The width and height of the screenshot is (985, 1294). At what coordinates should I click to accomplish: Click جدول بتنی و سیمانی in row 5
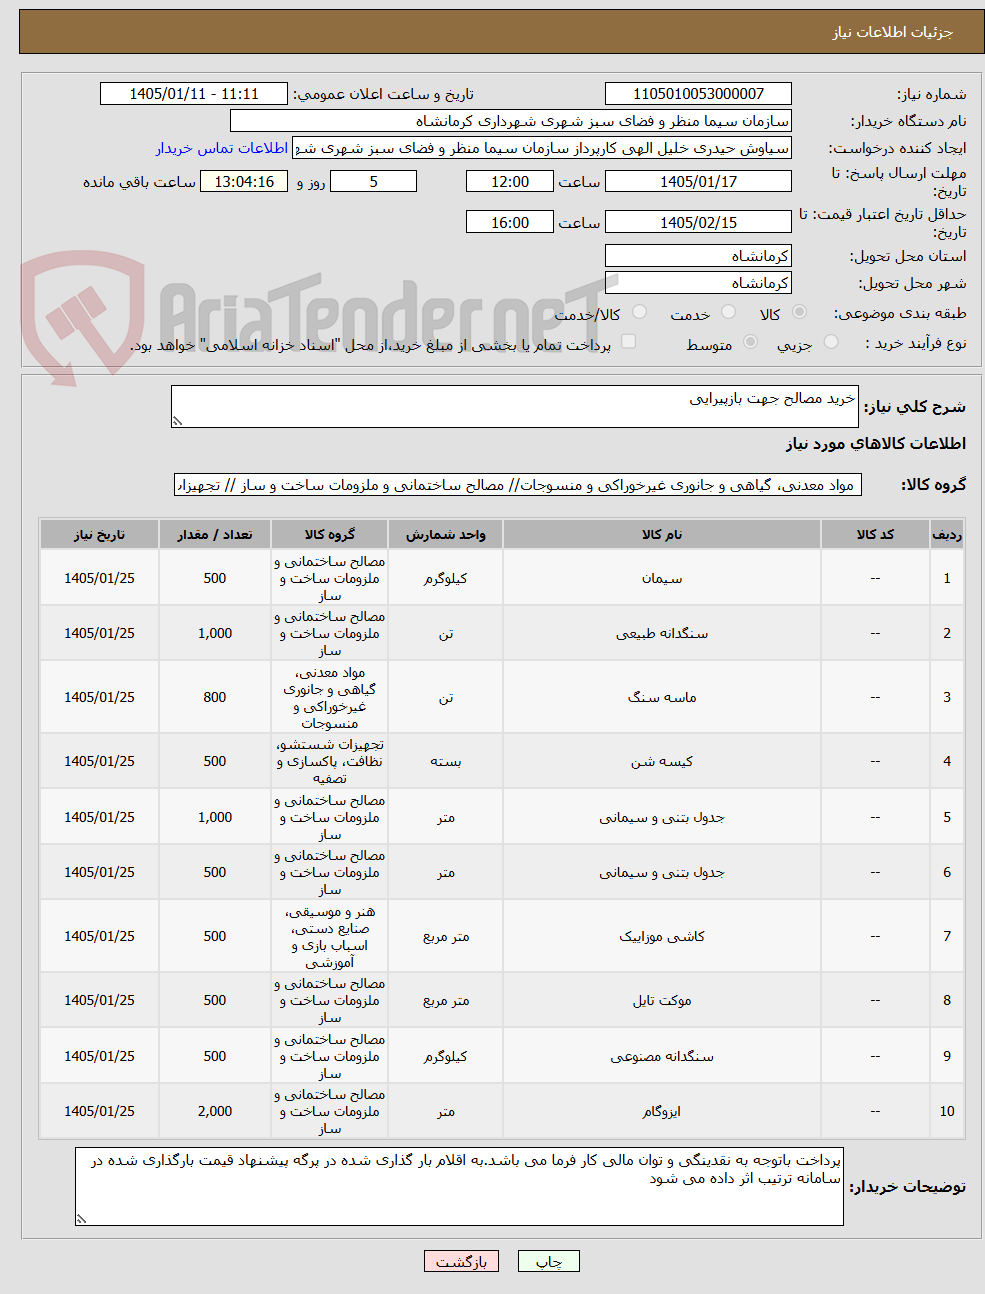(662, 817)
